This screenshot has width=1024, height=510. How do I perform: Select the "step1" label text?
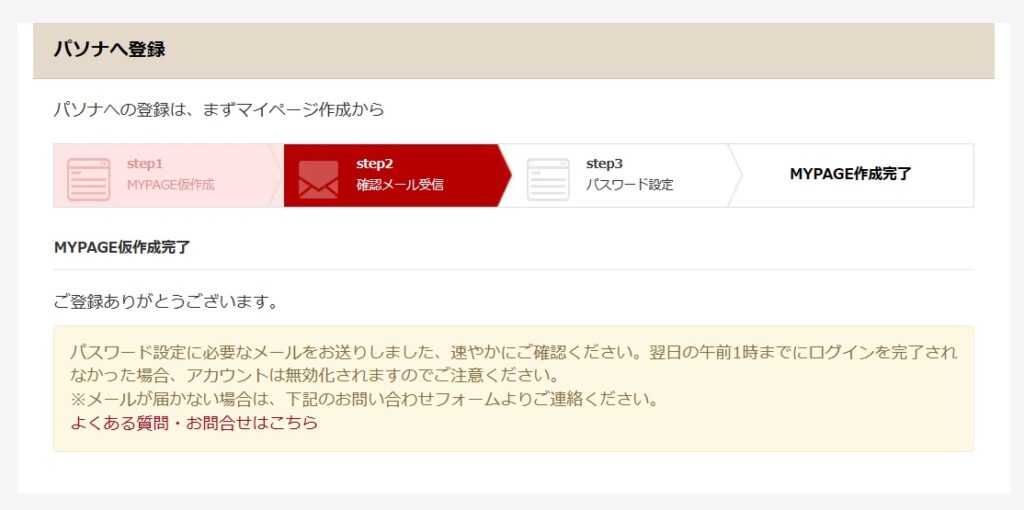click(145, 164)
